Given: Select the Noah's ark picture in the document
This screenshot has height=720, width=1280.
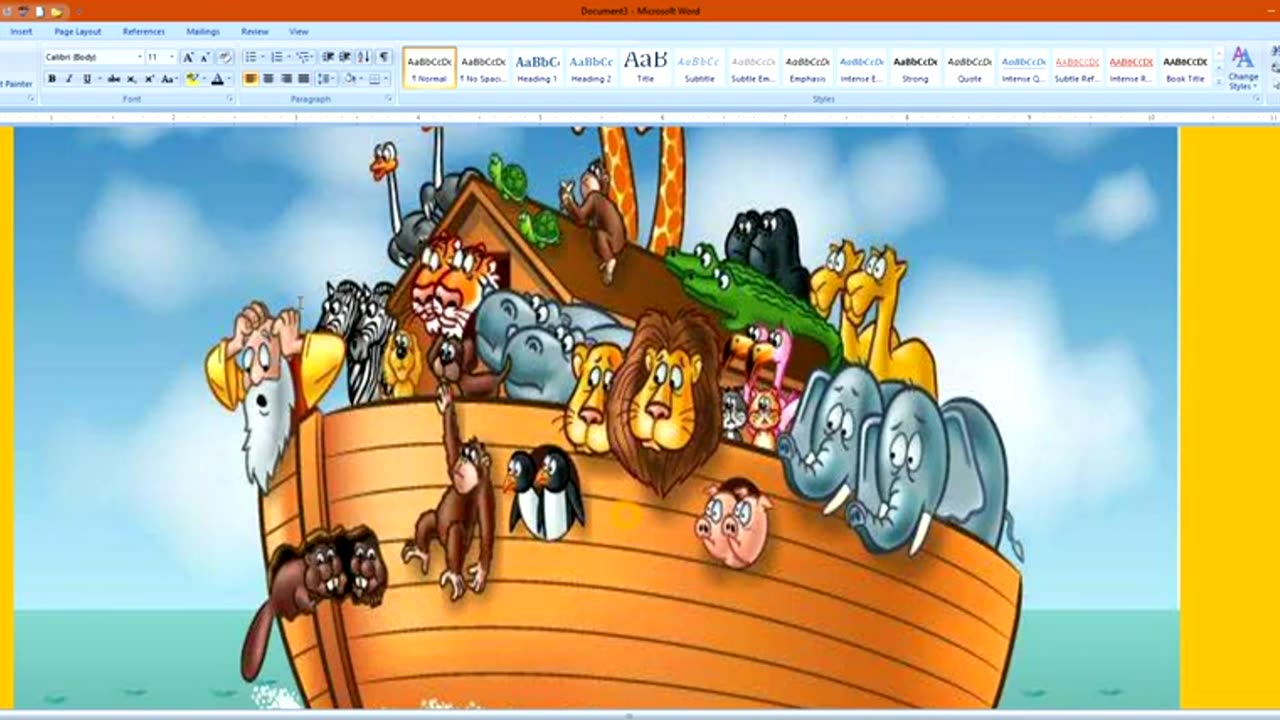Looking at the screenshot, I should point(596,417).
